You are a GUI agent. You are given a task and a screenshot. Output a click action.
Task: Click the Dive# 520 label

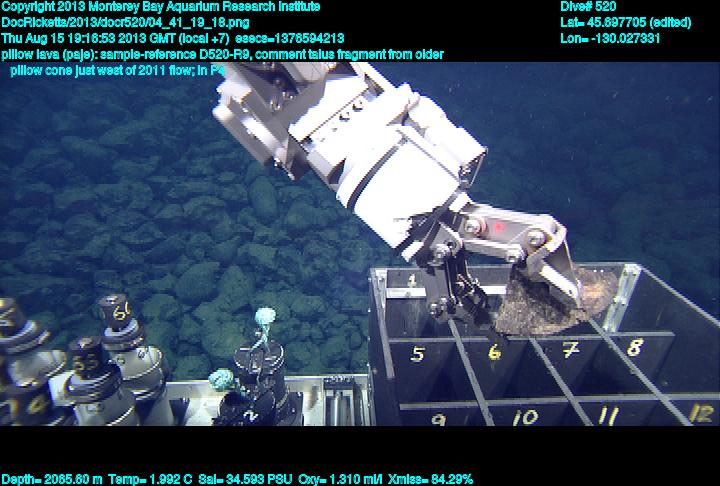589,6
